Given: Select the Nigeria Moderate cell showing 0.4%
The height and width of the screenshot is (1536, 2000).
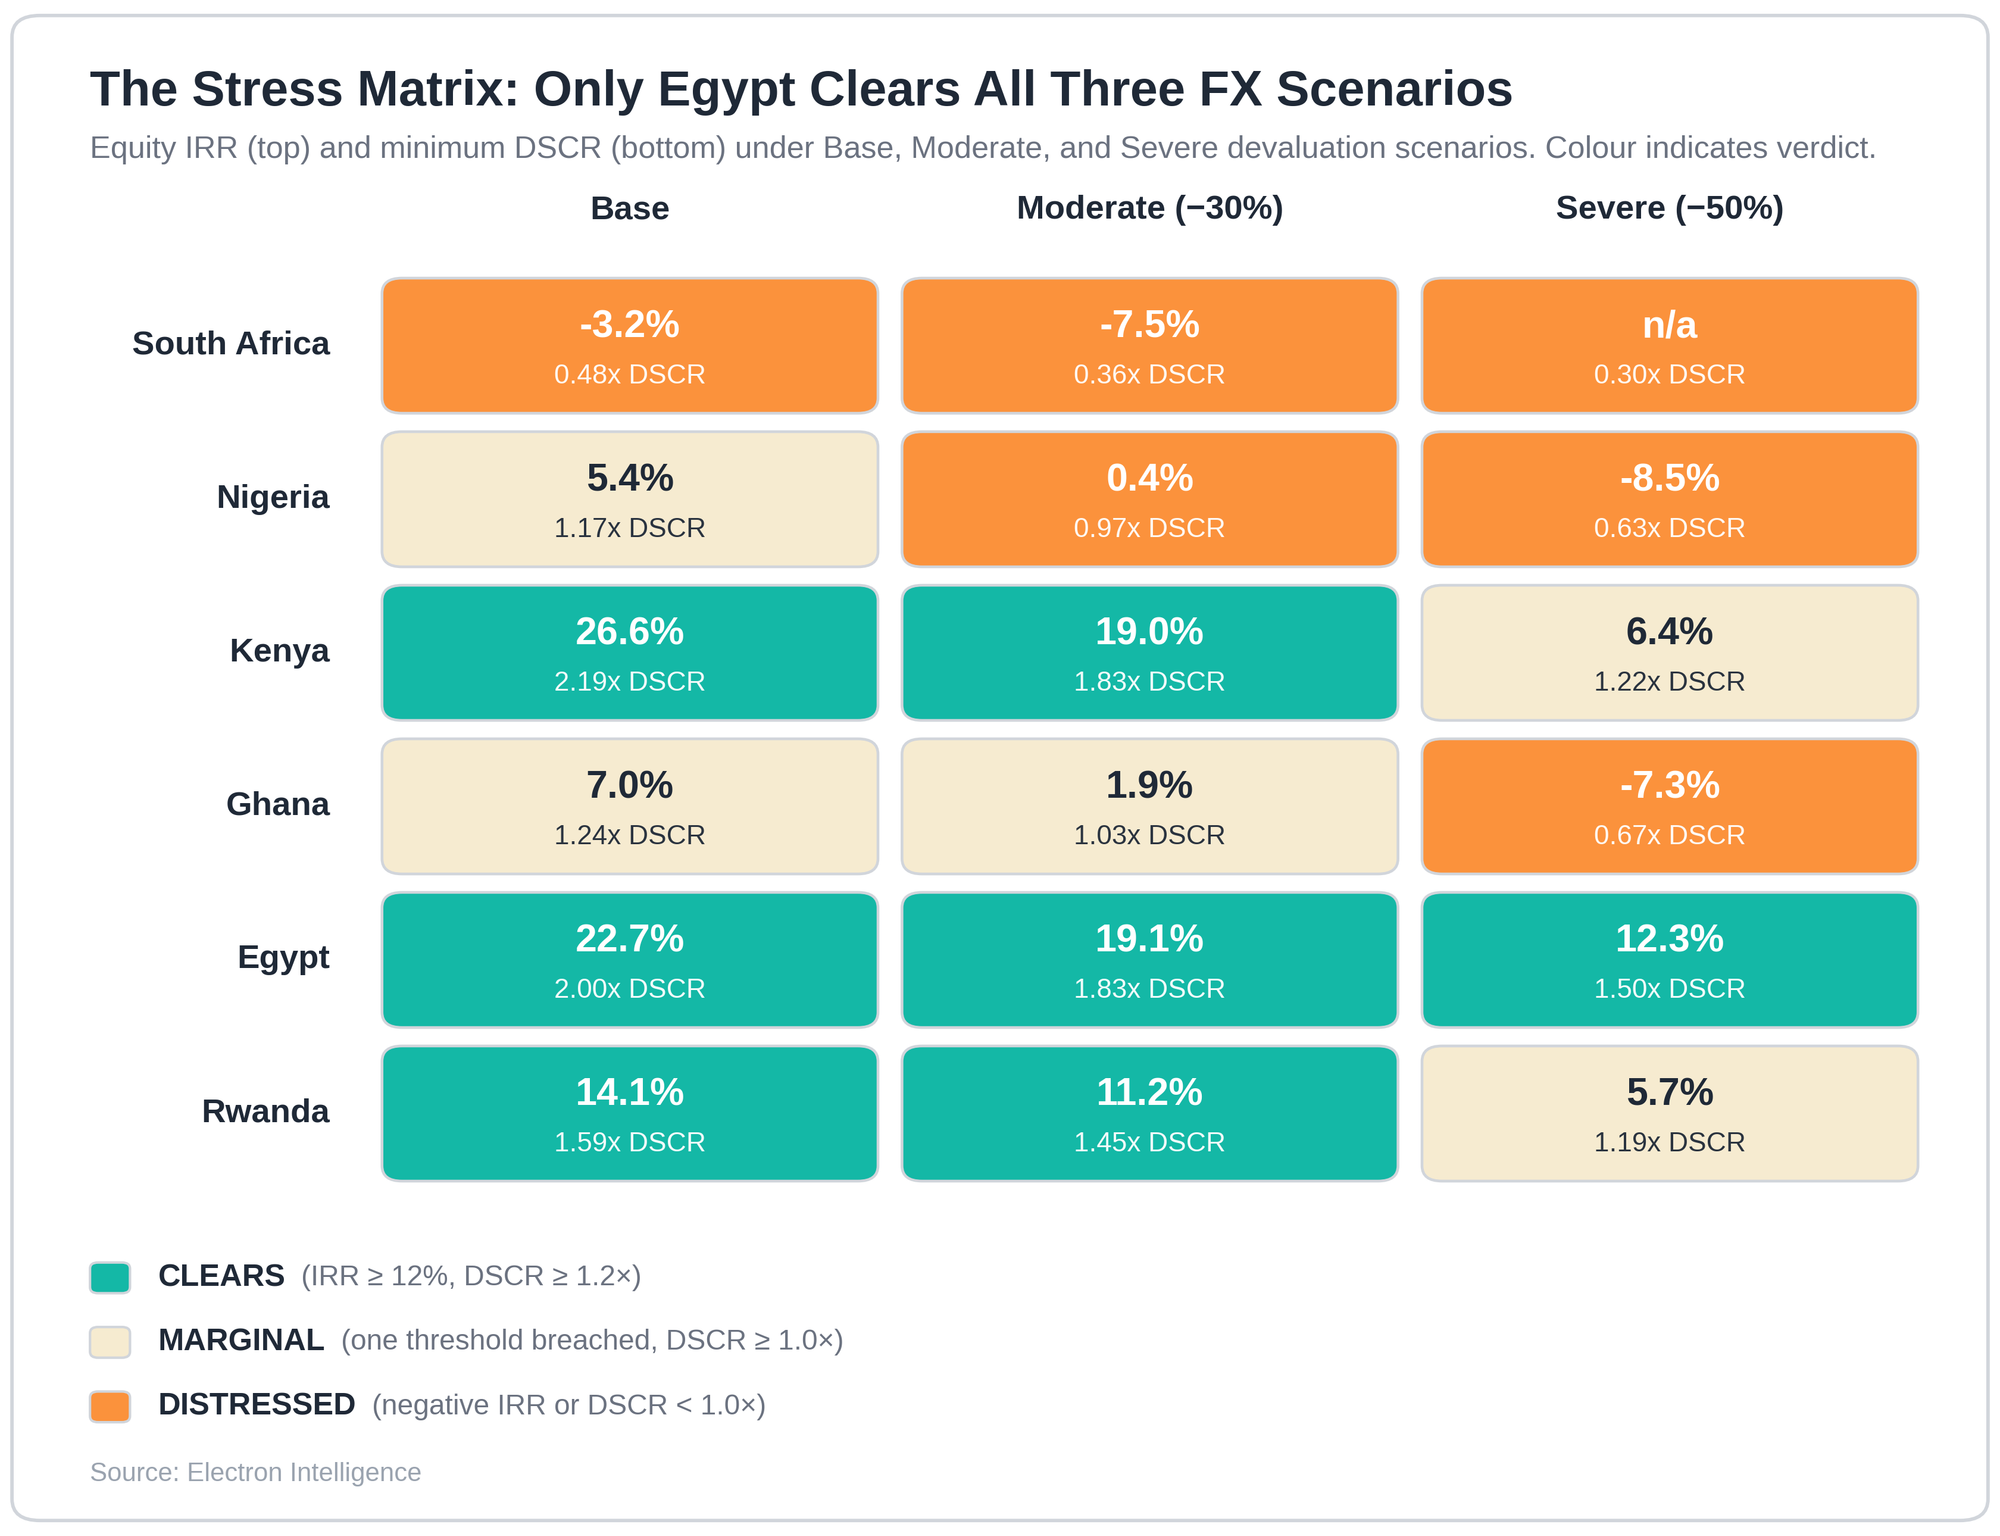Looking at the screenshot, I should (1150, 499).
